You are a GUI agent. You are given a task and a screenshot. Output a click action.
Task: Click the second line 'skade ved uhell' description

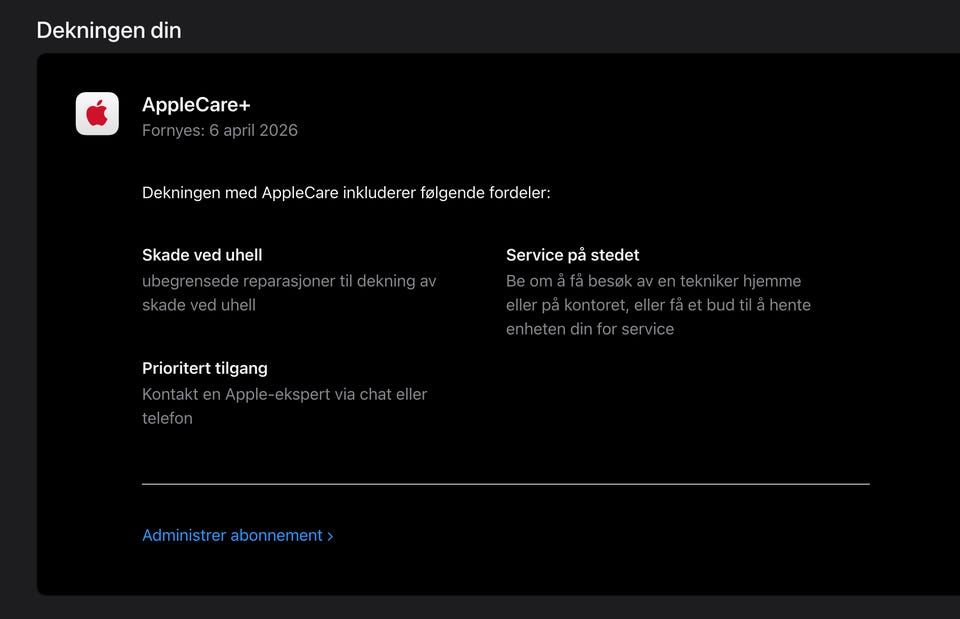[199, 305]
